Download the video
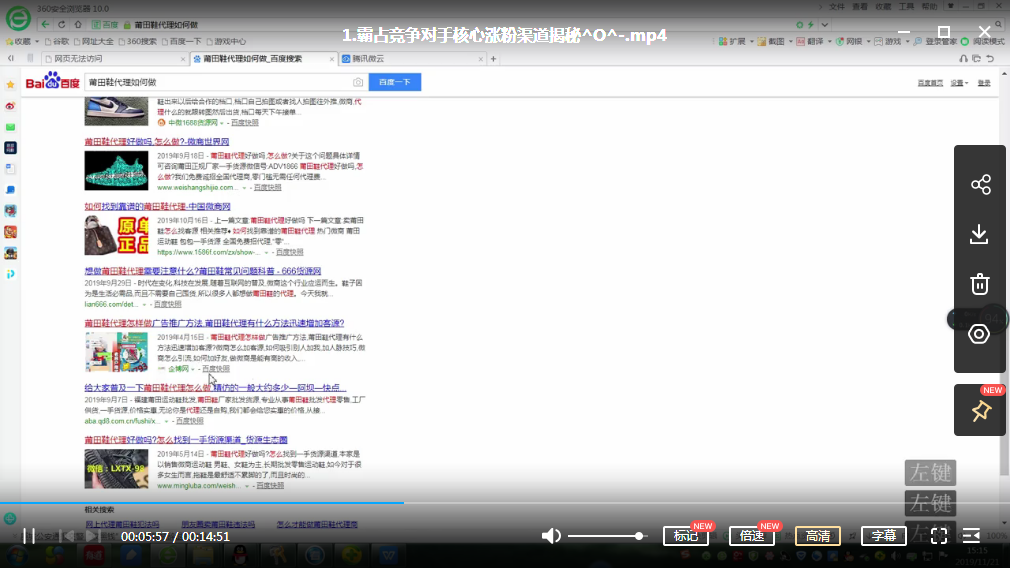The image size is (1010, 568). tap(979, 234)
